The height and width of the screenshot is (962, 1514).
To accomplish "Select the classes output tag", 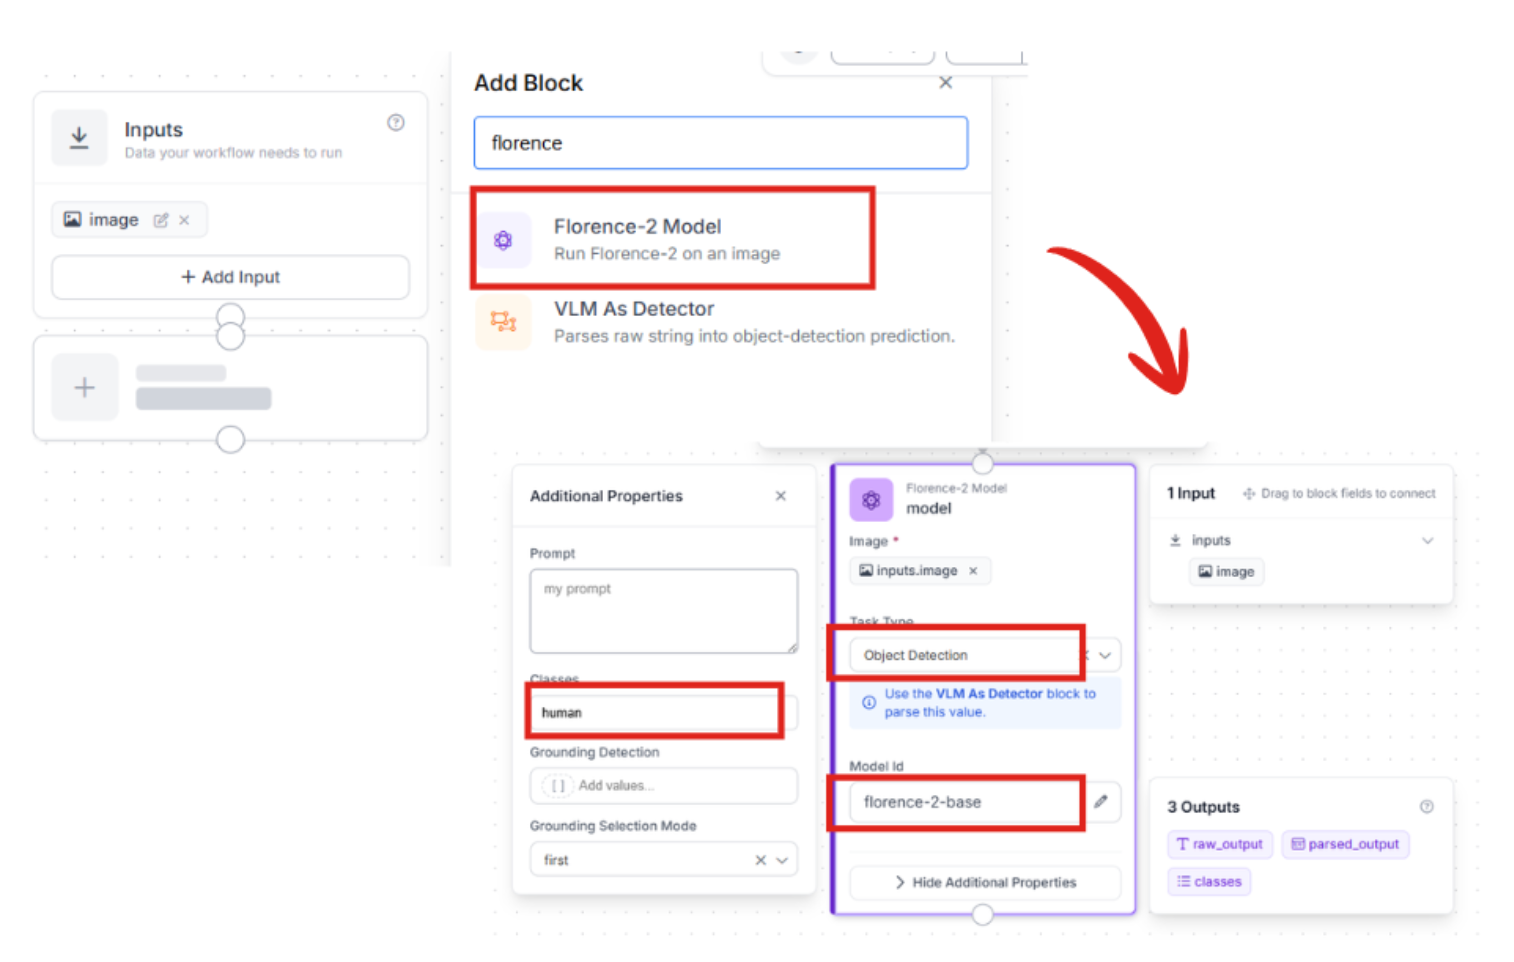I will (x=1209, y=882).
